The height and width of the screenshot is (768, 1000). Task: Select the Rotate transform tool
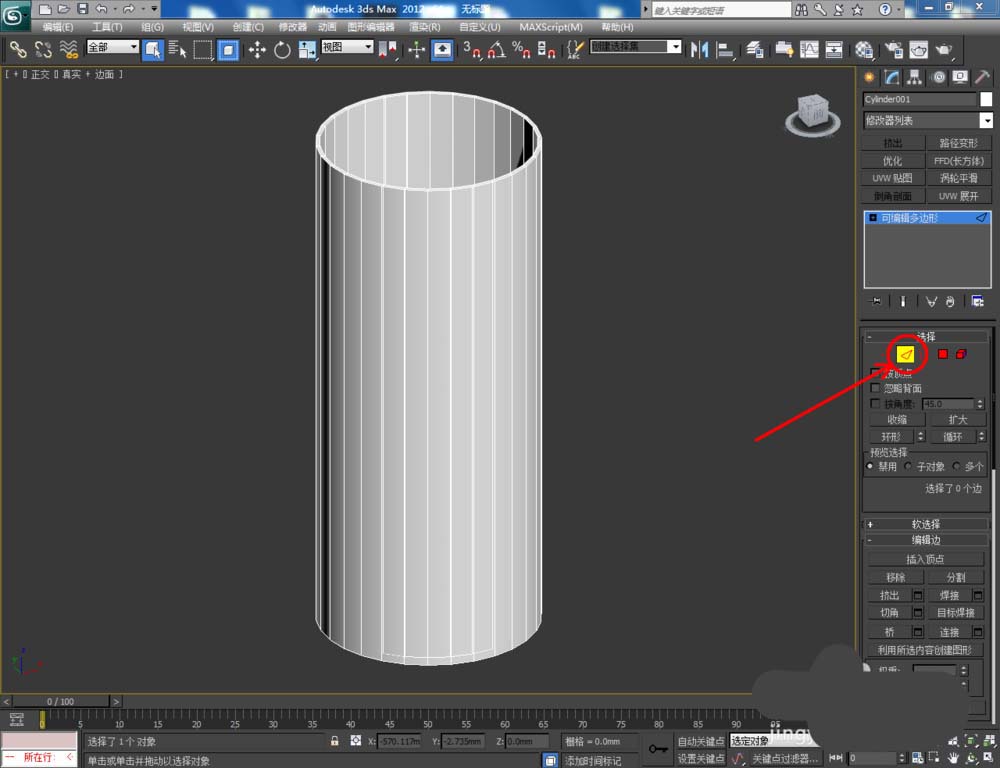click(282, 49)
